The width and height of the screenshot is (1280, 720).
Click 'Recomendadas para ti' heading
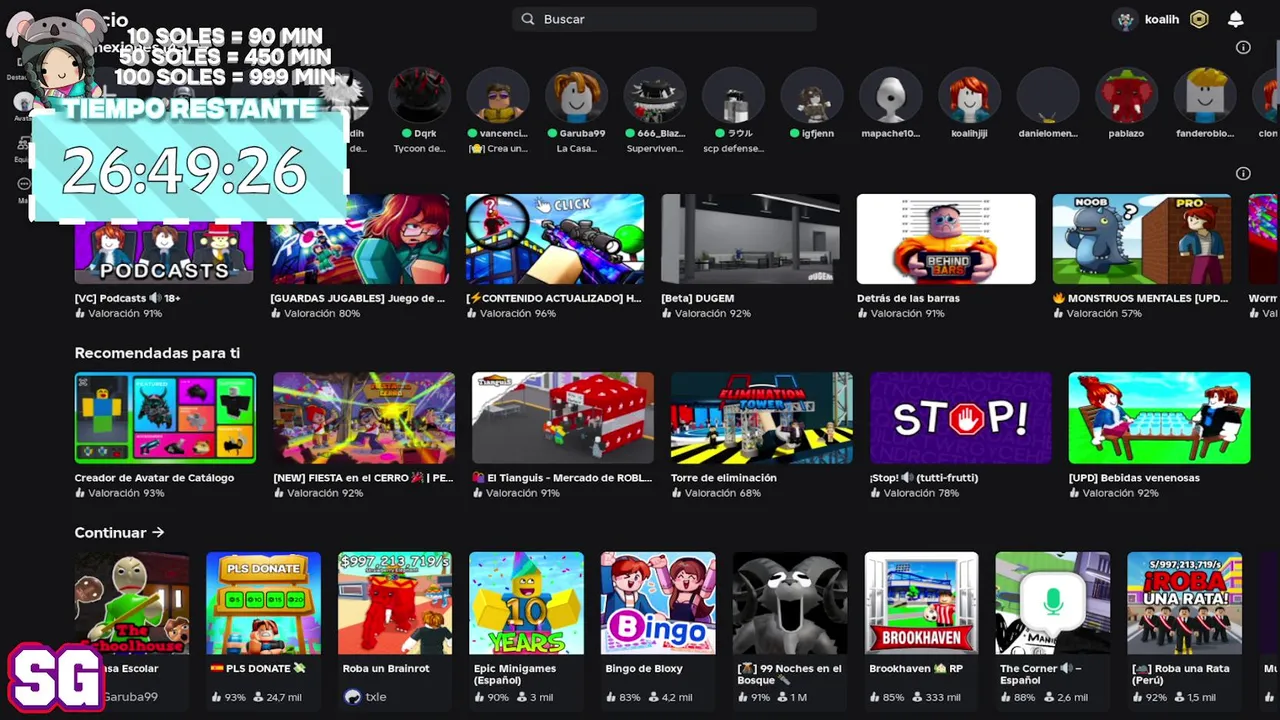(x=157, y=353)
